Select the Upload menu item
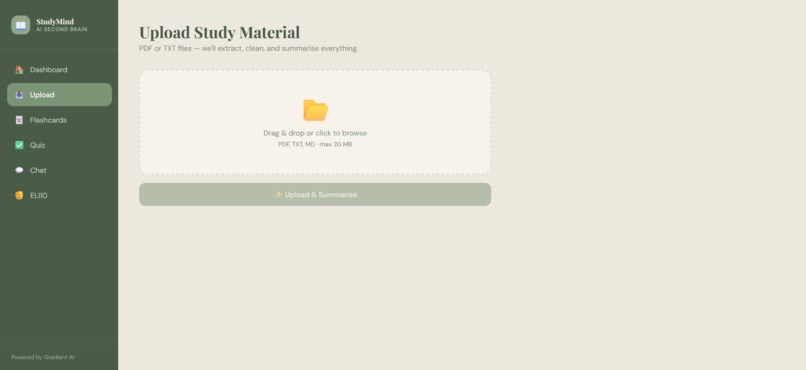 pos(59,95)
